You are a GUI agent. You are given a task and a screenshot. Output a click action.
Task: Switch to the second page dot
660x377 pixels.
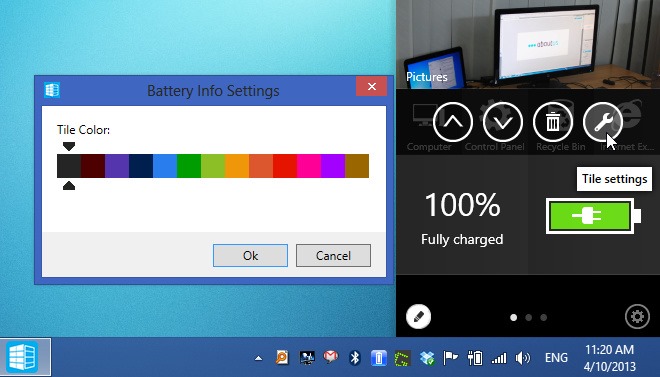click(x=528, y=317)
